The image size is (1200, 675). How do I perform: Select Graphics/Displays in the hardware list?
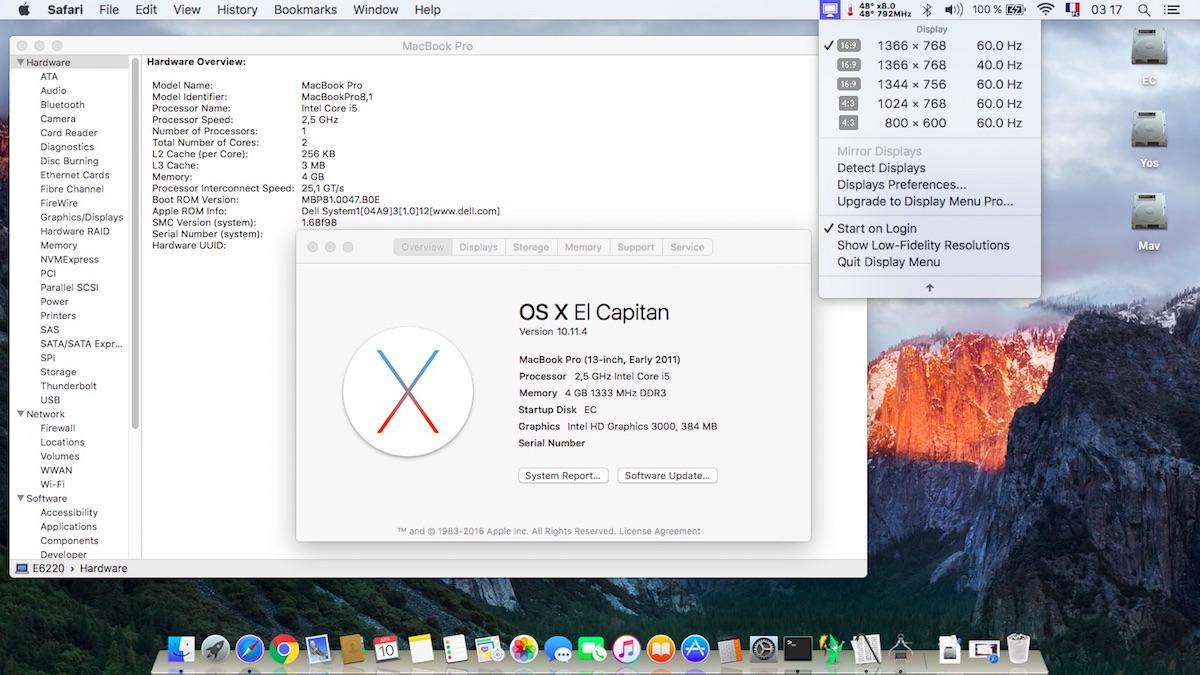click(82, 217)
